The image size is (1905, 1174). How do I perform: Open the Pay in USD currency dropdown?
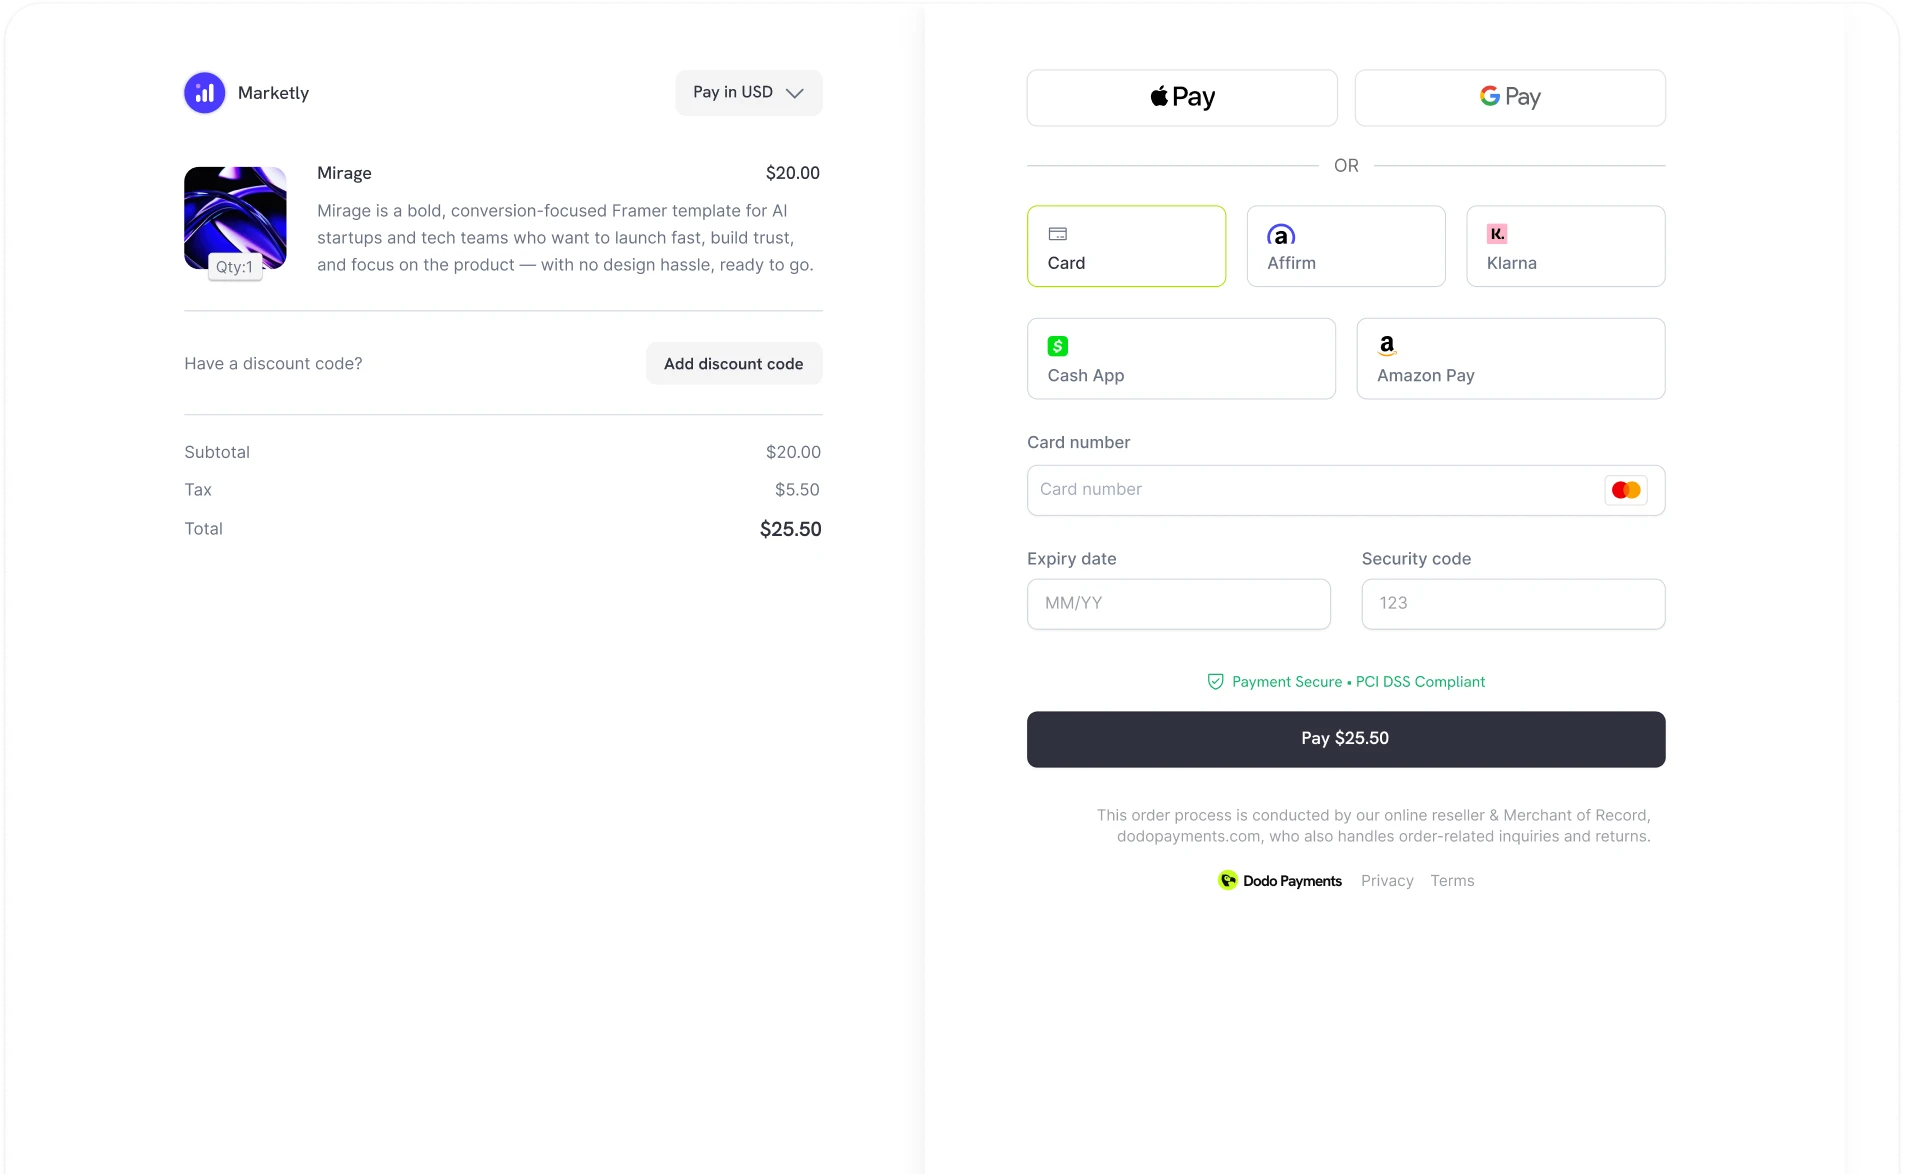(x=748, y=92)
